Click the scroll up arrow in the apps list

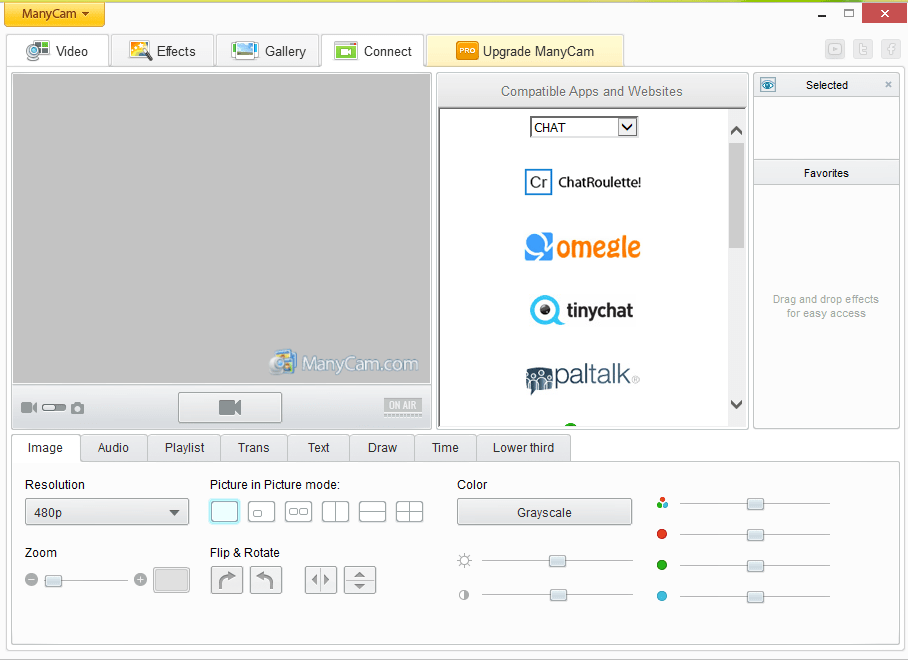(736, 131)
